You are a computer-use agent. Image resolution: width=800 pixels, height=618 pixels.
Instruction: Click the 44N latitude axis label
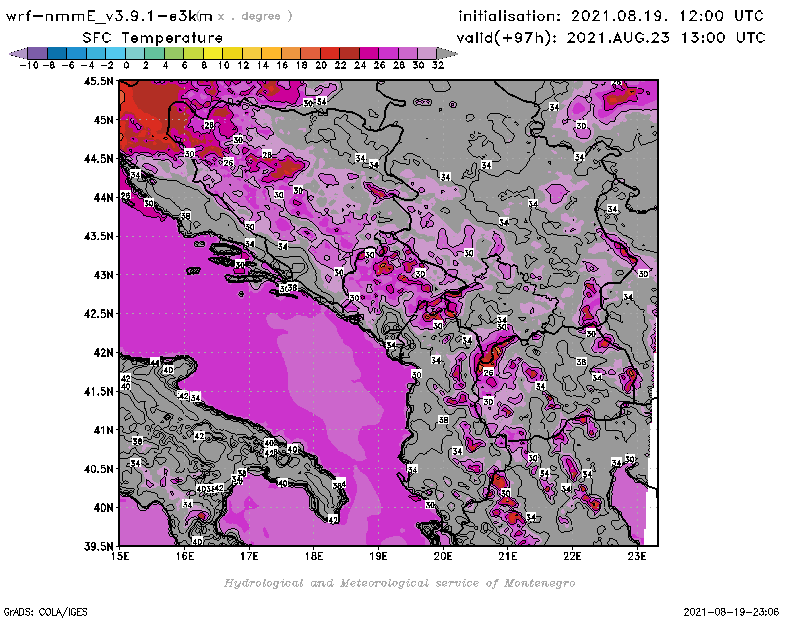[103, 197]
